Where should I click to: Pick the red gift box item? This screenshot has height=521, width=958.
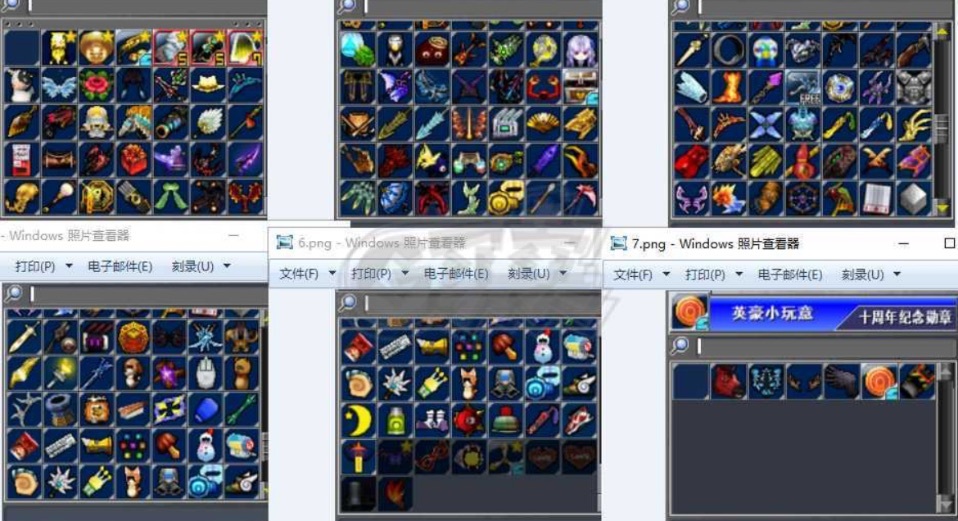pos(133,159)
